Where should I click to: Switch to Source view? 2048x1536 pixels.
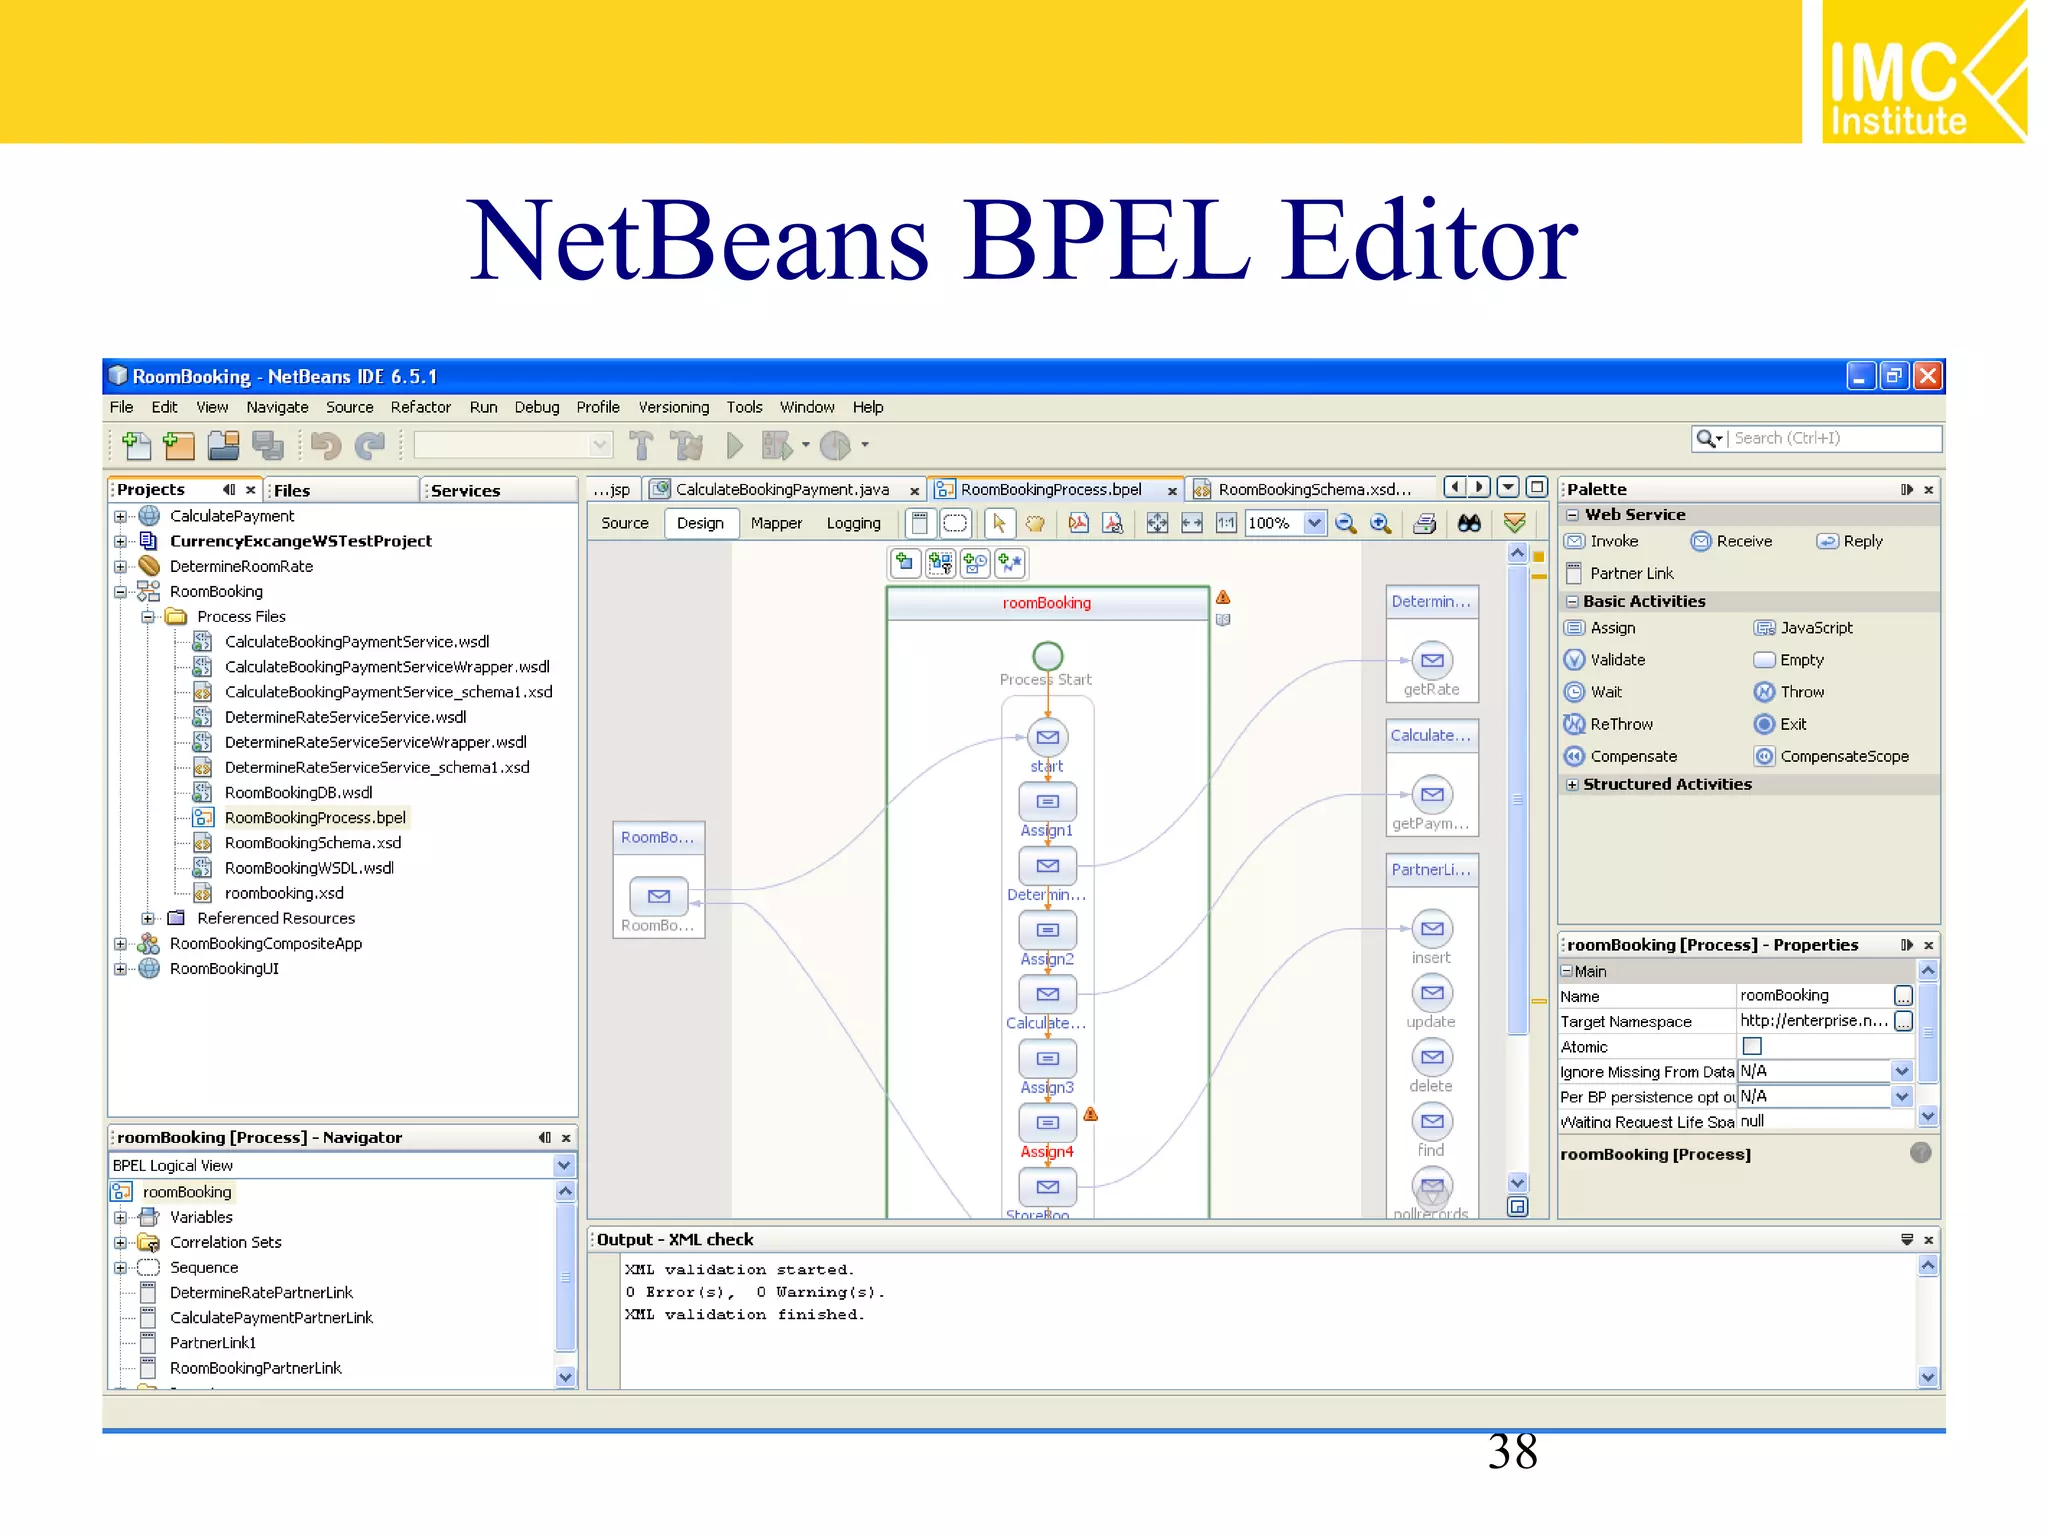click(x=625, y=523)
